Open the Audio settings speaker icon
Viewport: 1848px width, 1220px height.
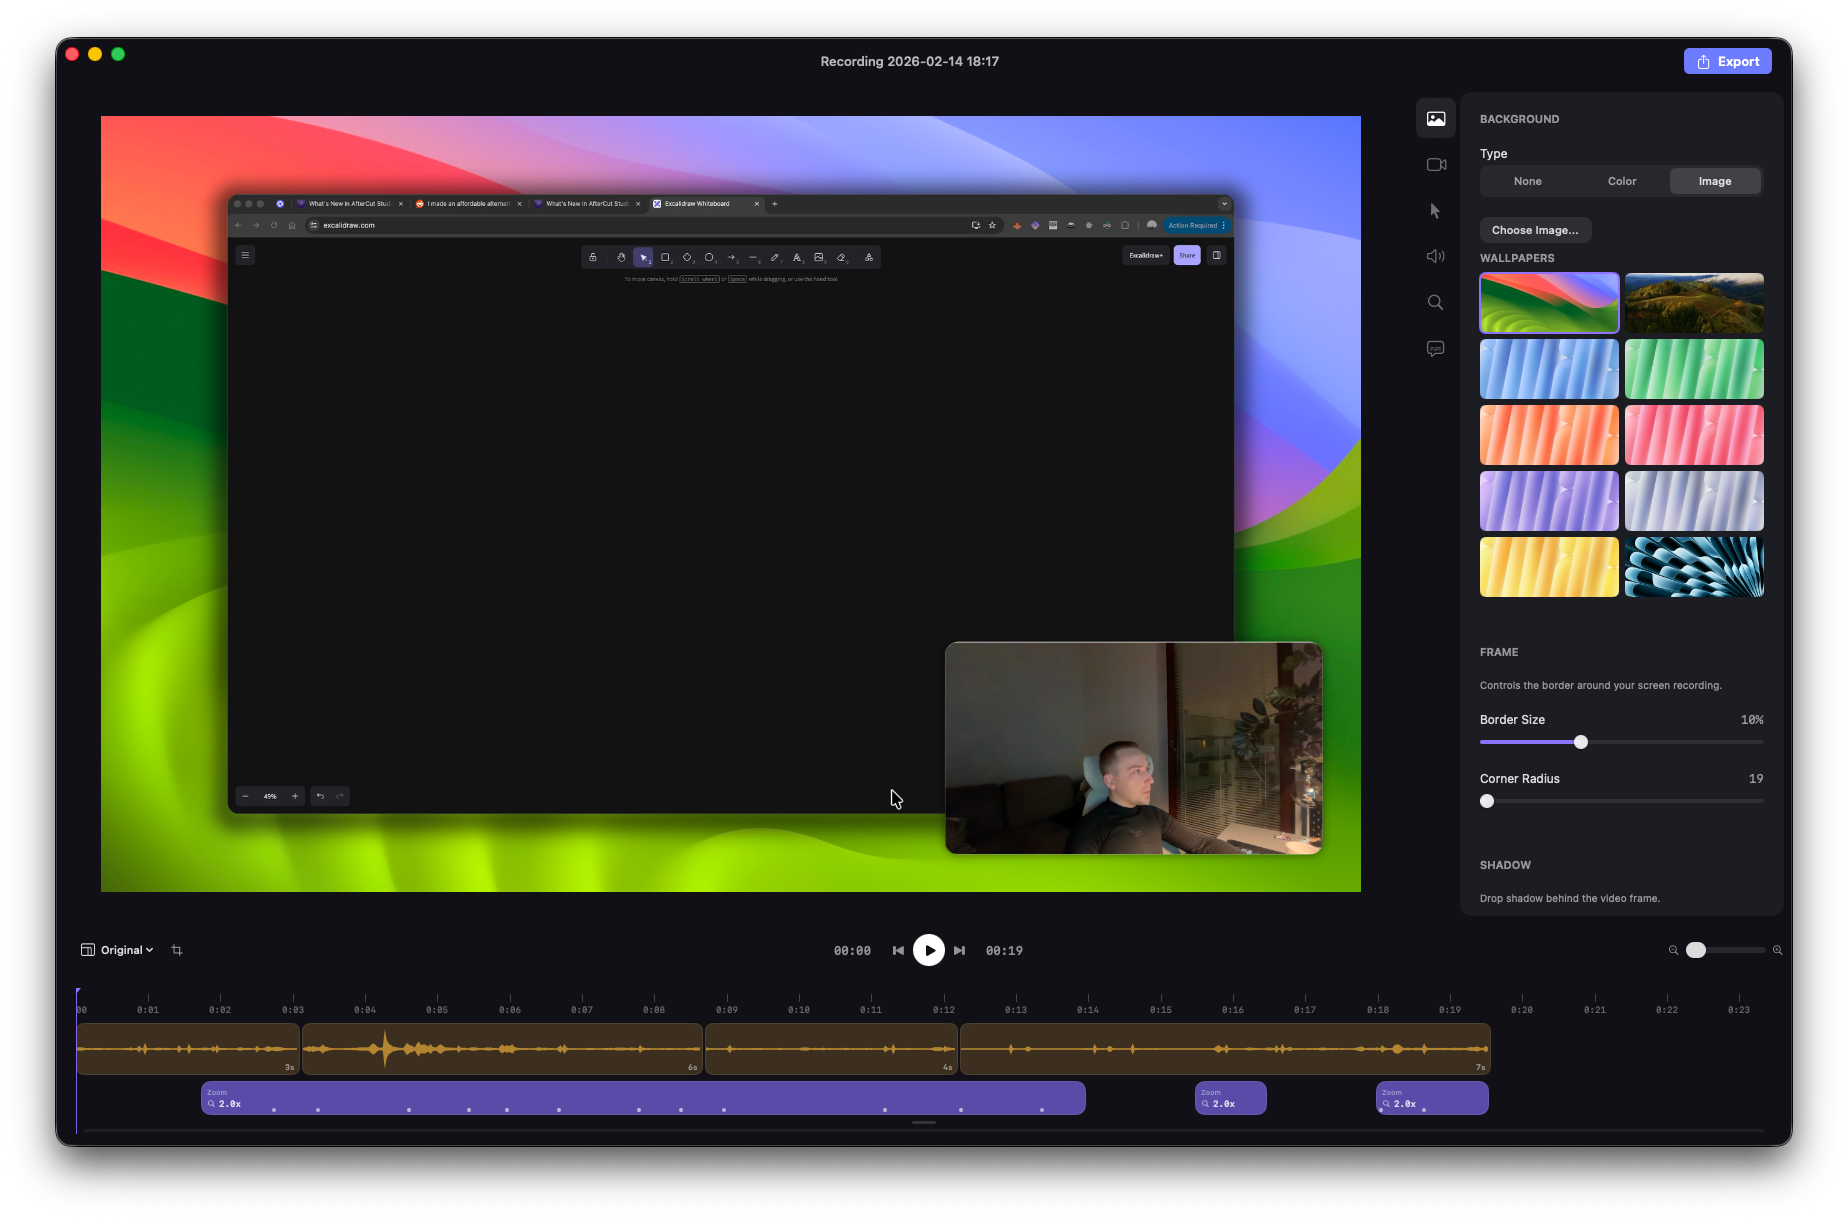tap(1435, 257)
